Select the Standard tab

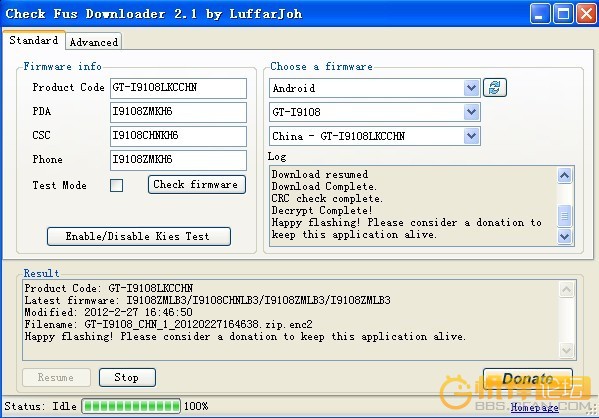coord(34,40)
